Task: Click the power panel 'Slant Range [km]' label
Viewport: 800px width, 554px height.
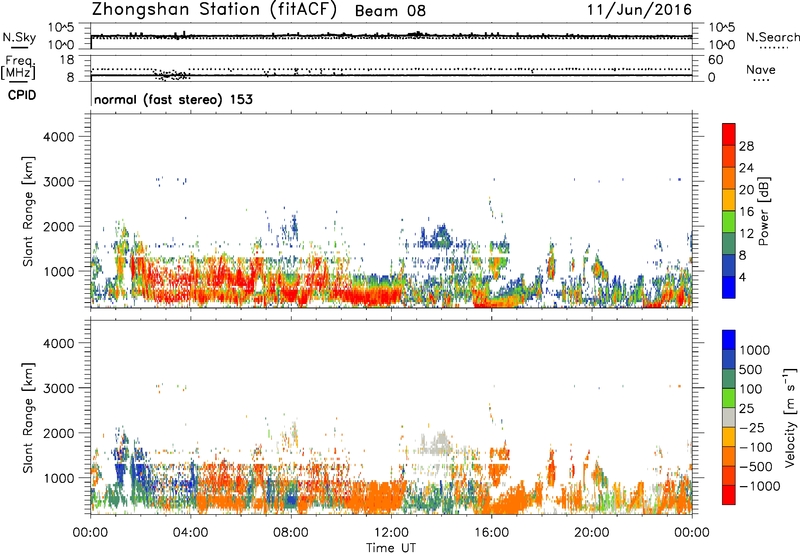Action: tap(28, 211)
